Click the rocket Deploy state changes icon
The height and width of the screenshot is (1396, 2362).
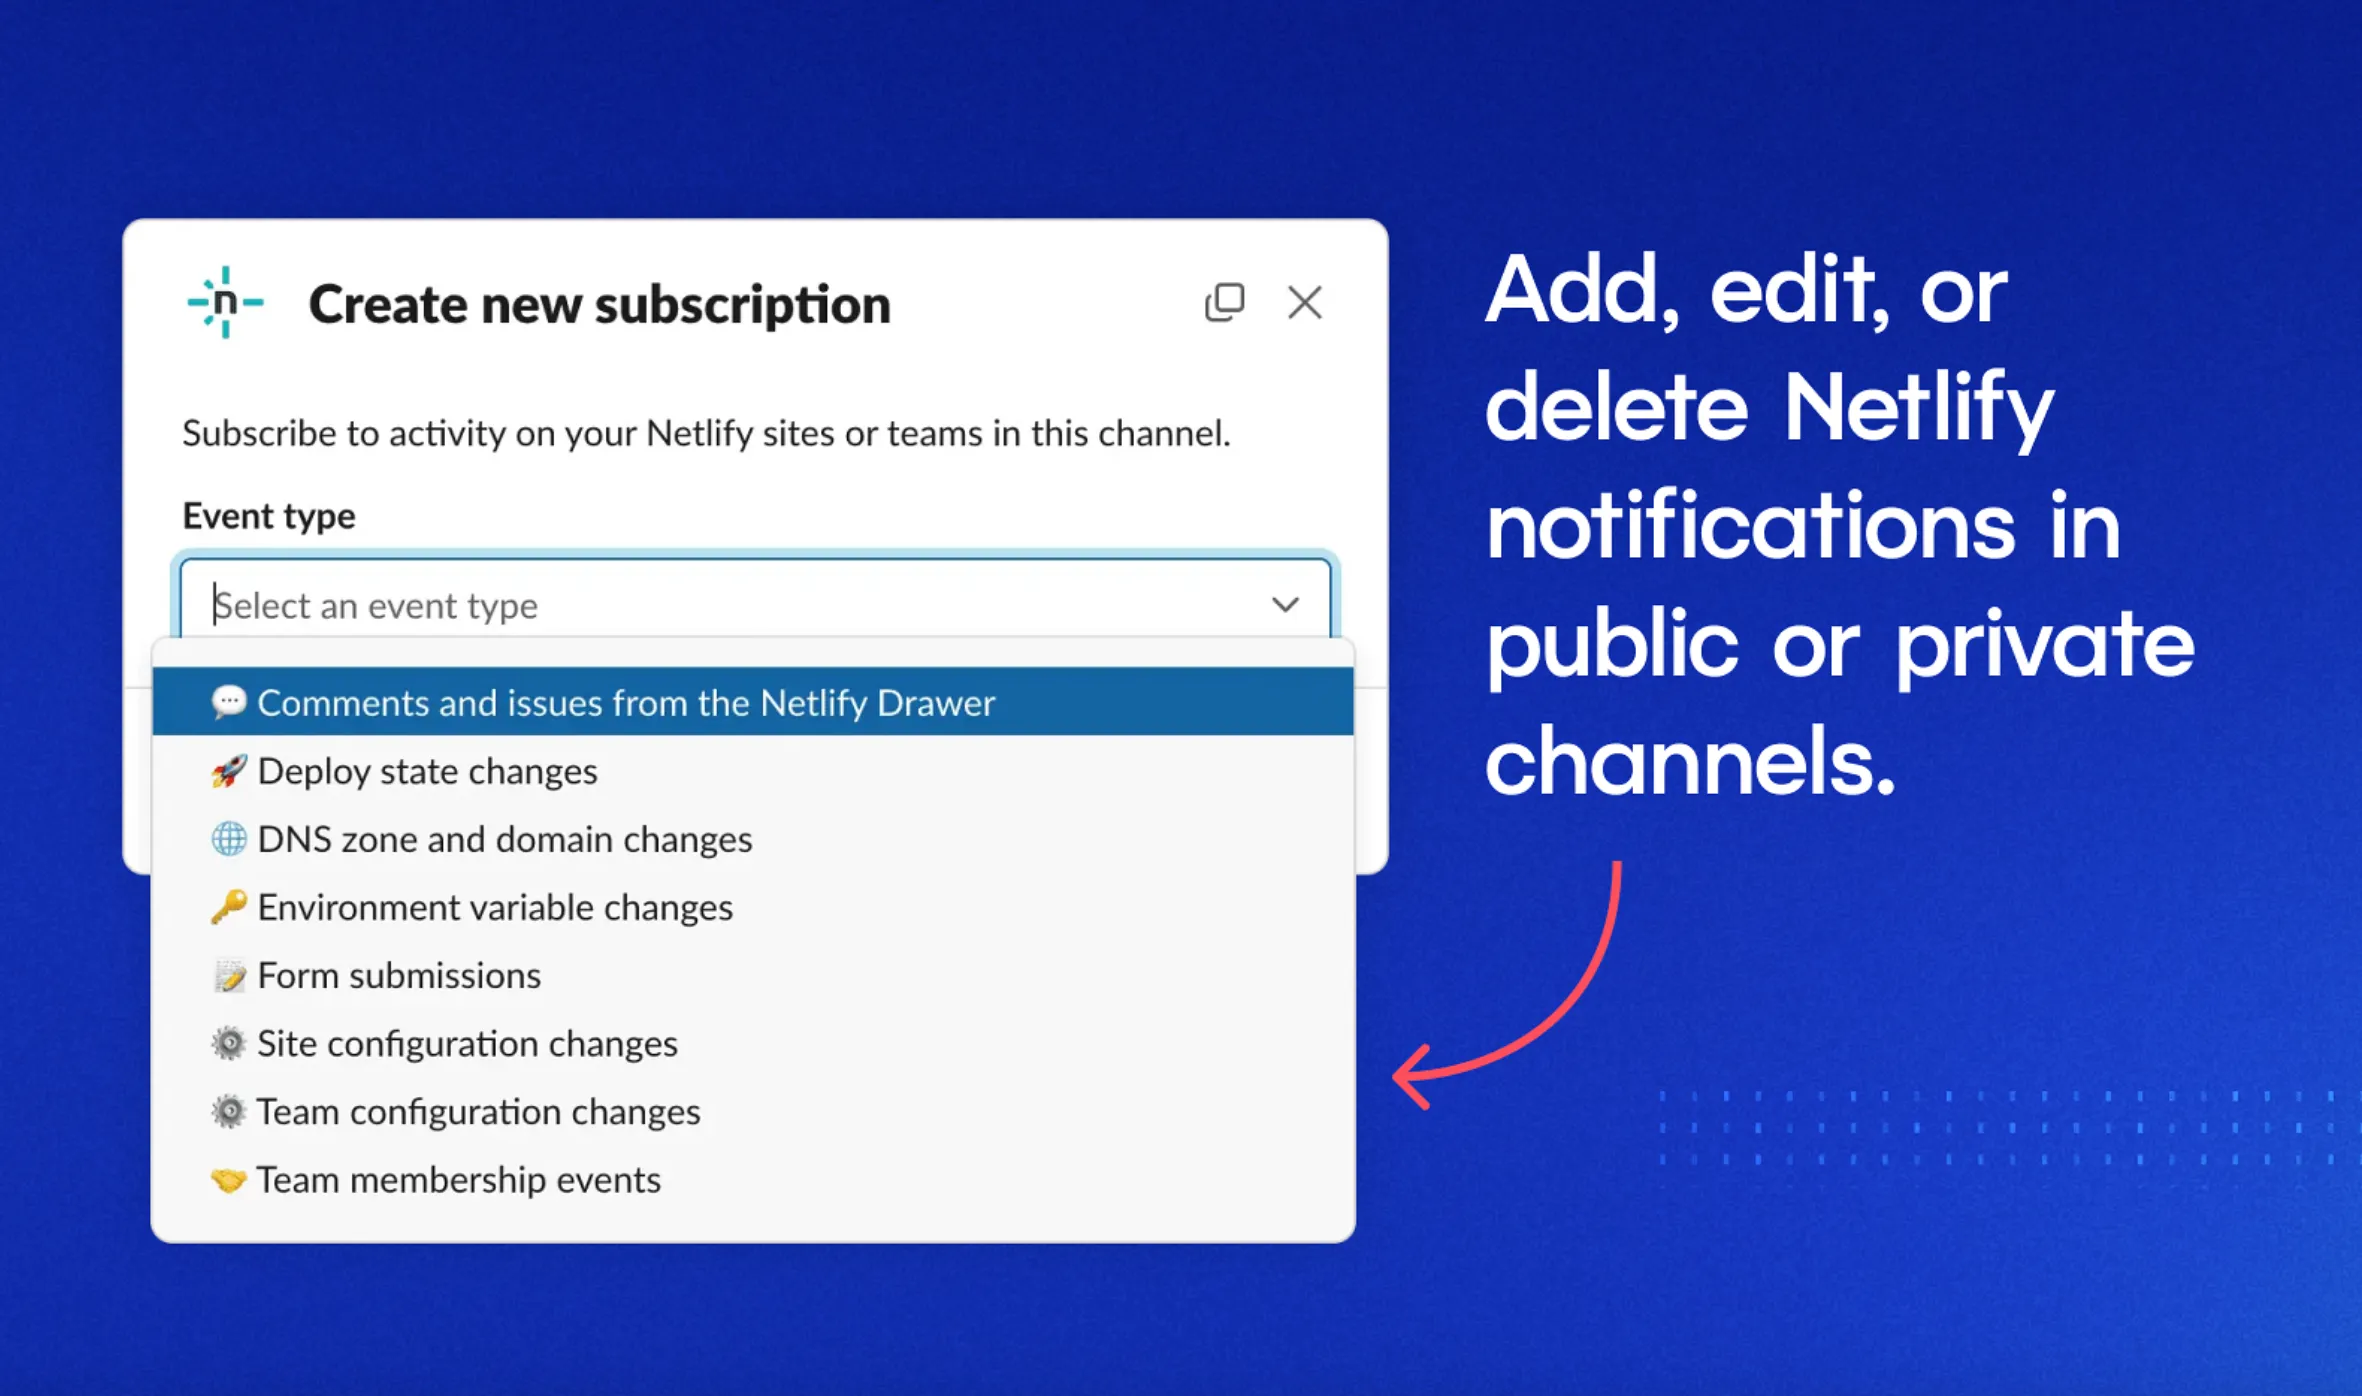pos(229,770)
